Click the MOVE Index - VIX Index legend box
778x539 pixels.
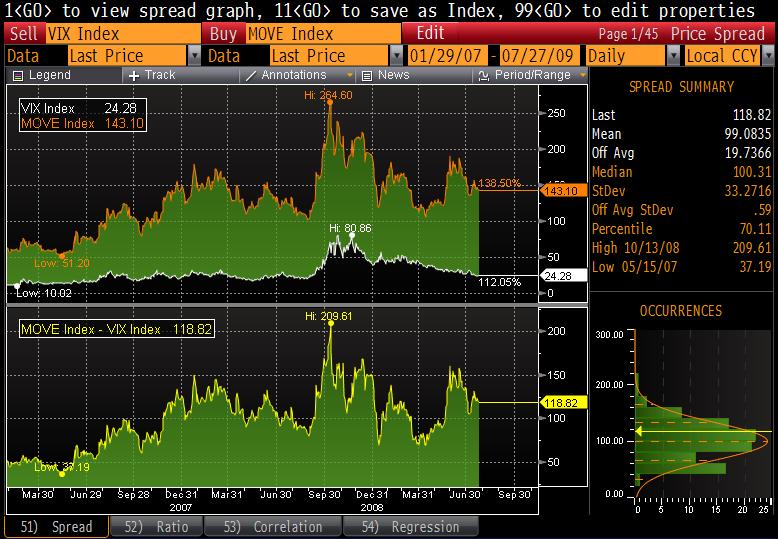click(117, 329)
